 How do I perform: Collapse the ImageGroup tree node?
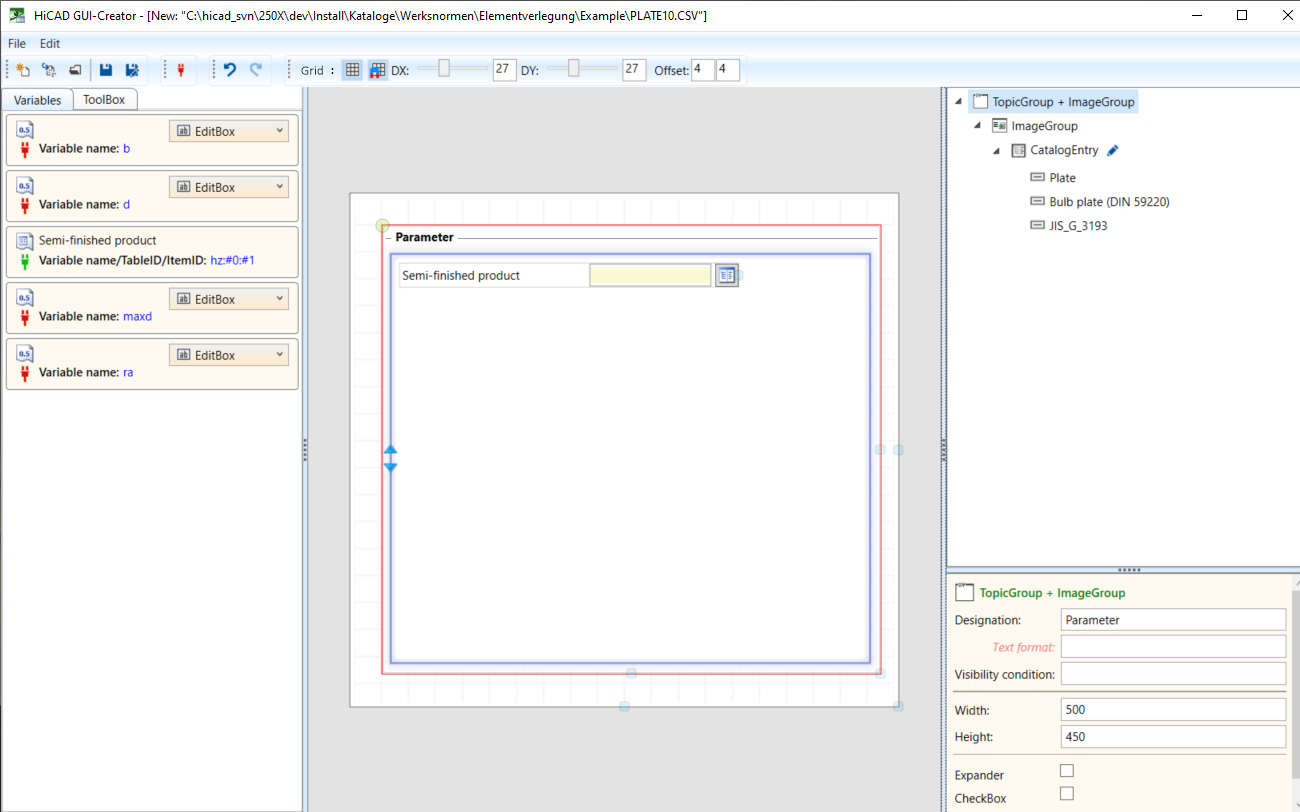(x=977, y=126)
